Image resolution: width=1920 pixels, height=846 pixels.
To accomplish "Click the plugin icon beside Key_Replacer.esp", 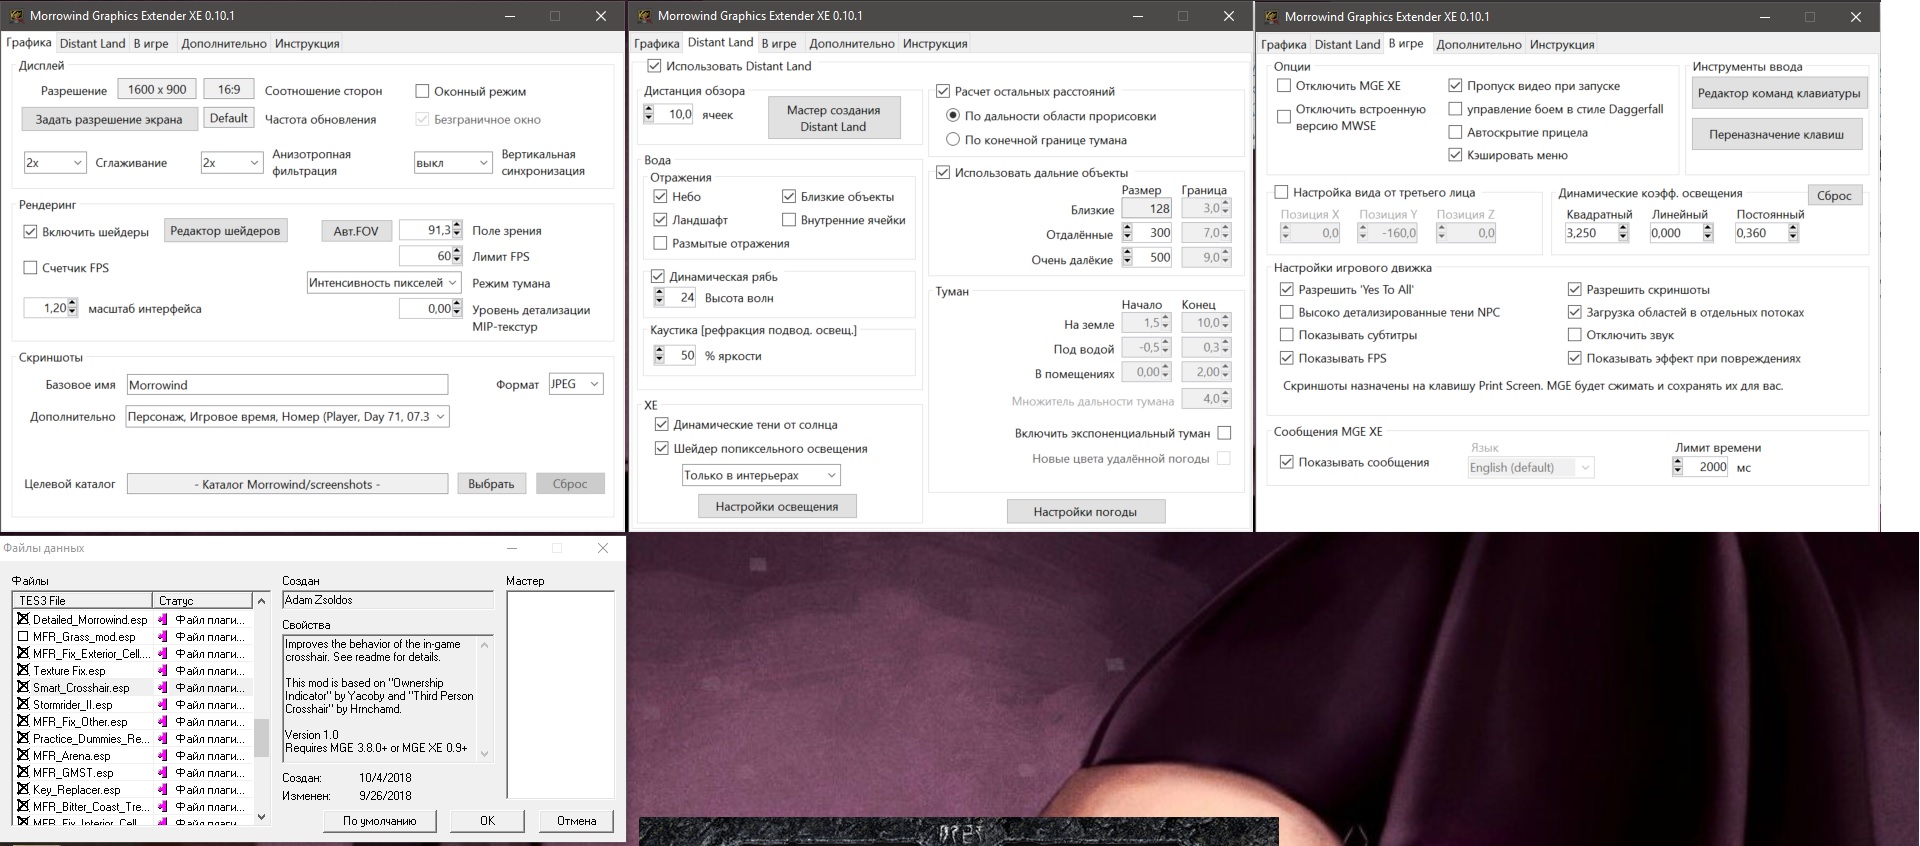I will pyautogui.click(x=163, y=790).
